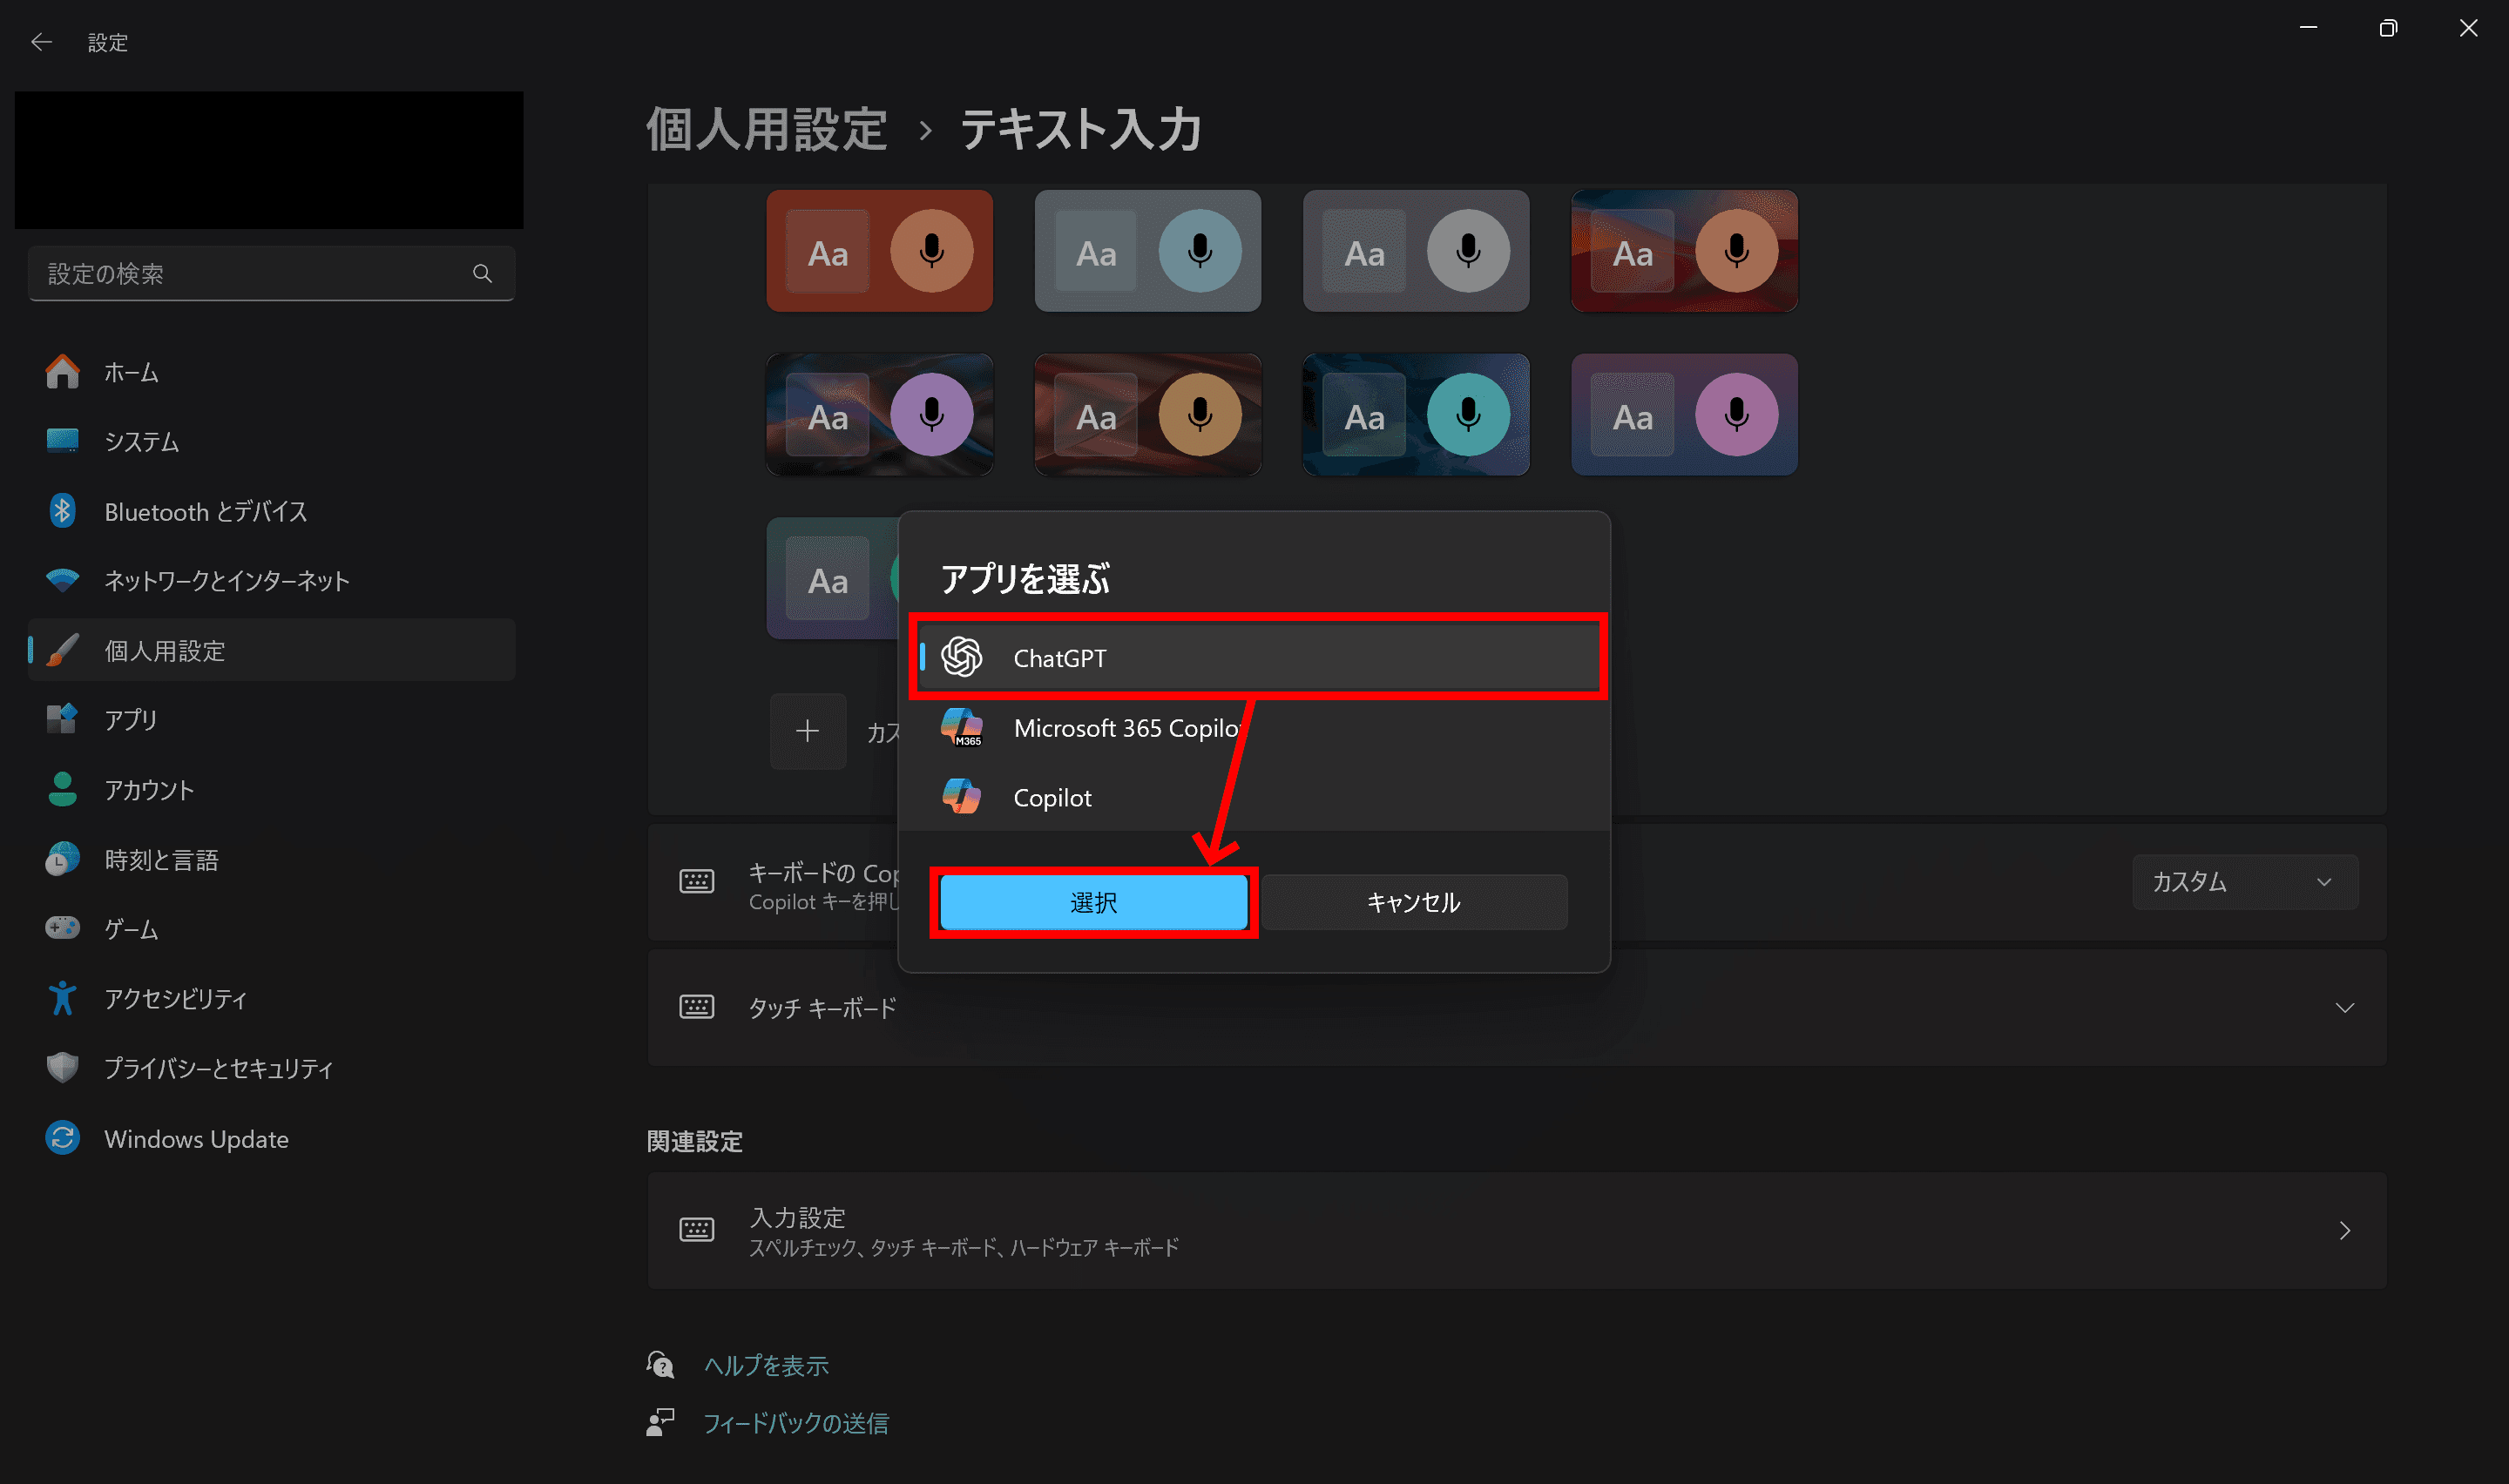Go to Bluetooth とデバイス
This screenshot has width=2509, height=1484.
pos(271,511)
